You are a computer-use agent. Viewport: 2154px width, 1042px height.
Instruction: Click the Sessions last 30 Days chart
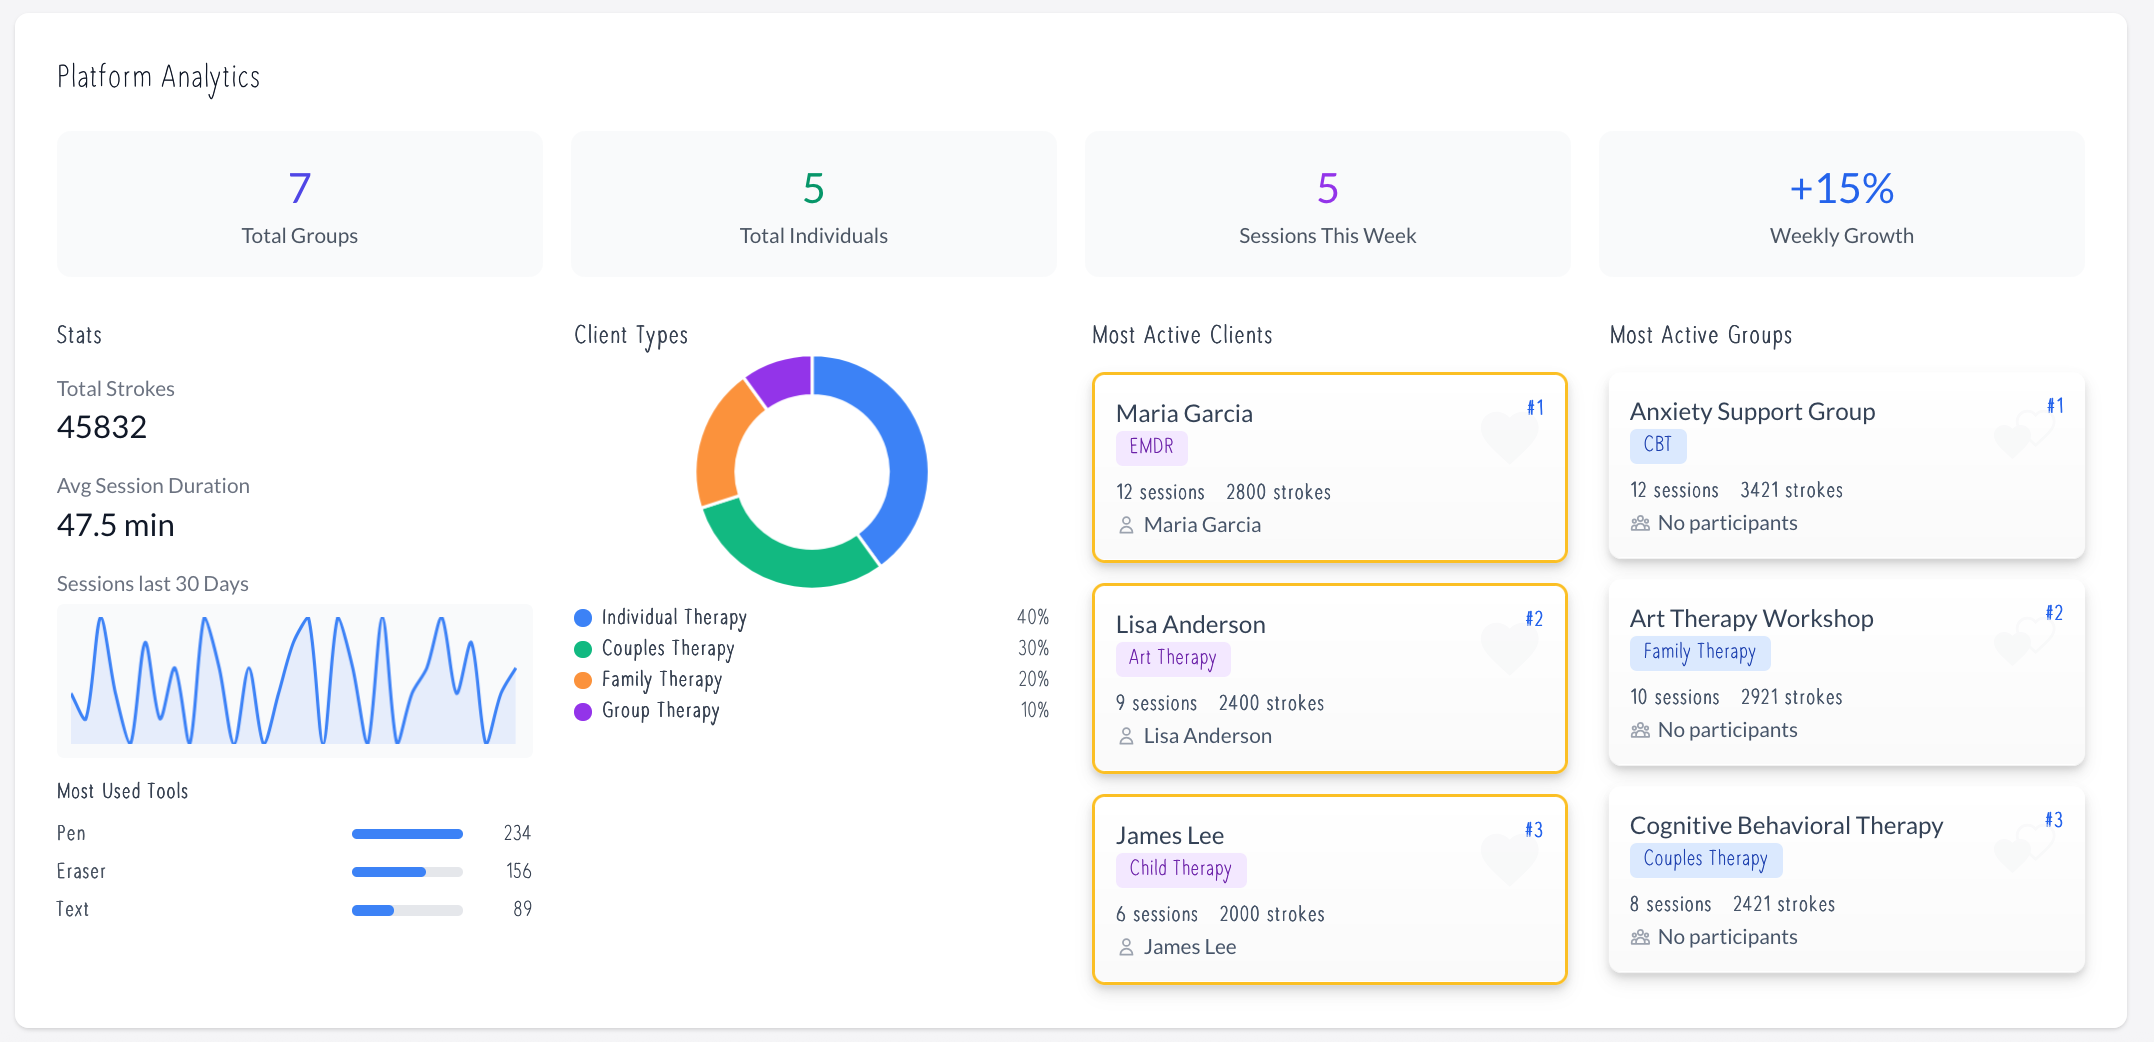294,680
